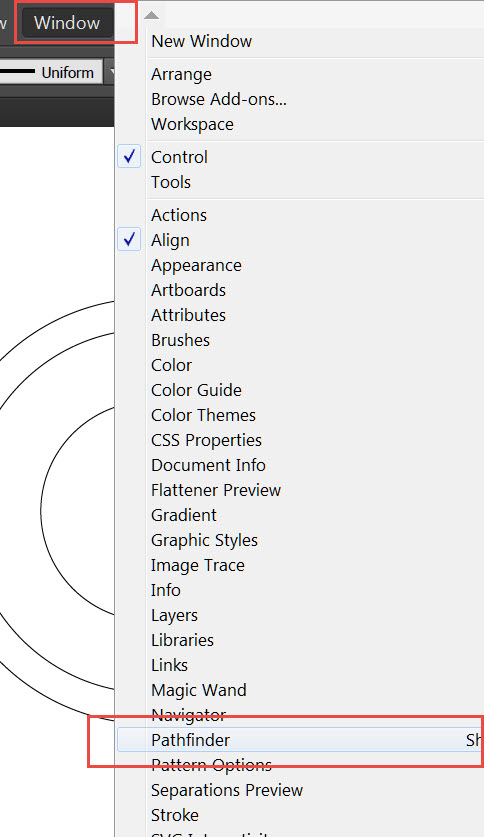Open the Magic Wand panel
The width and height of the screenshot is (484, 837).
[199, 690]
